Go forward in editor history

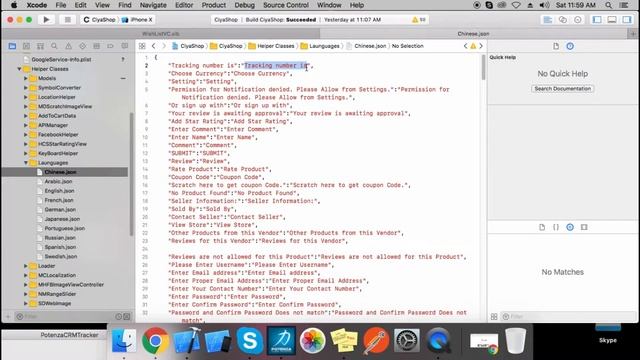164,46
